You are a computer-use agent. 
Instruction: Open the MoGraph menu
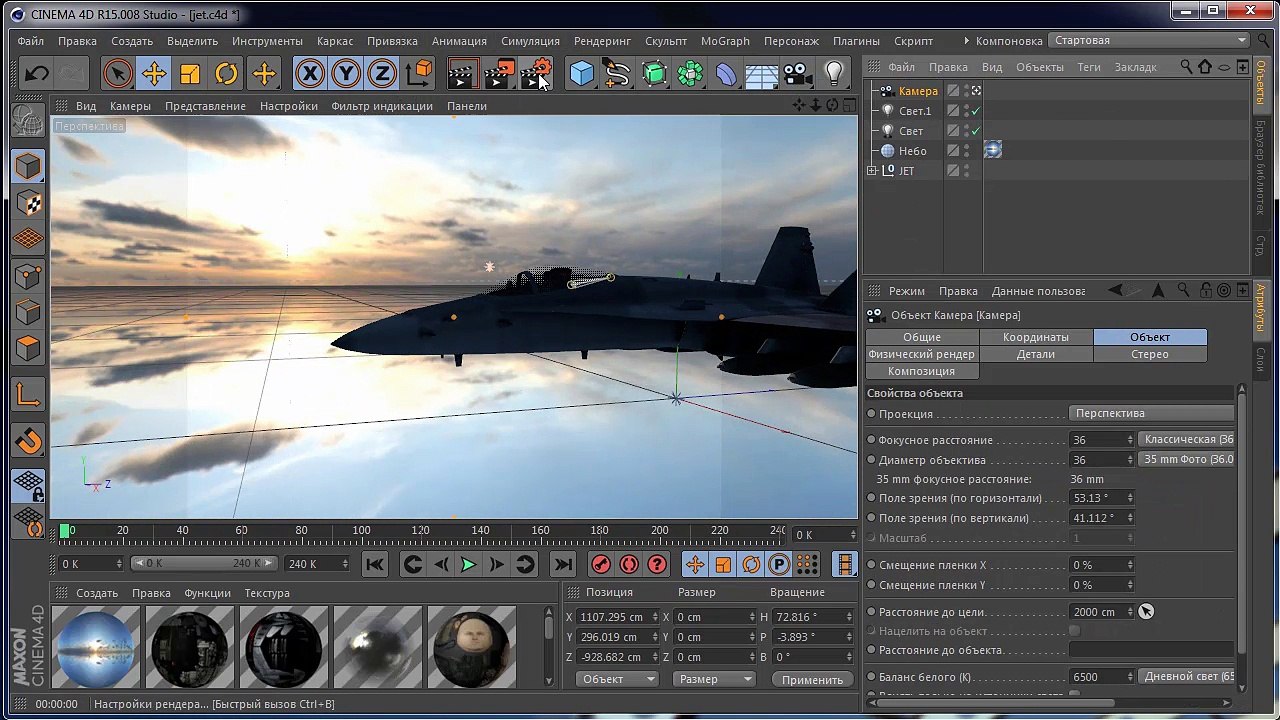pos(725,41)
